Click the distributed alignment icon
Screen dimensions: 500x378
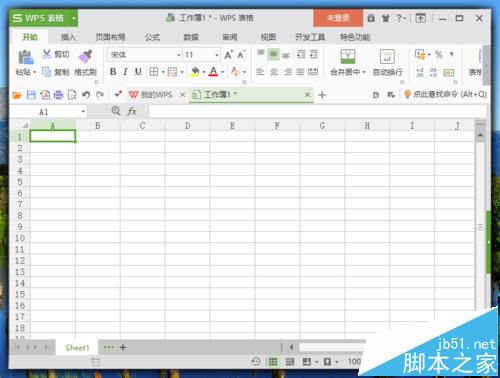(x=313, y=72)
